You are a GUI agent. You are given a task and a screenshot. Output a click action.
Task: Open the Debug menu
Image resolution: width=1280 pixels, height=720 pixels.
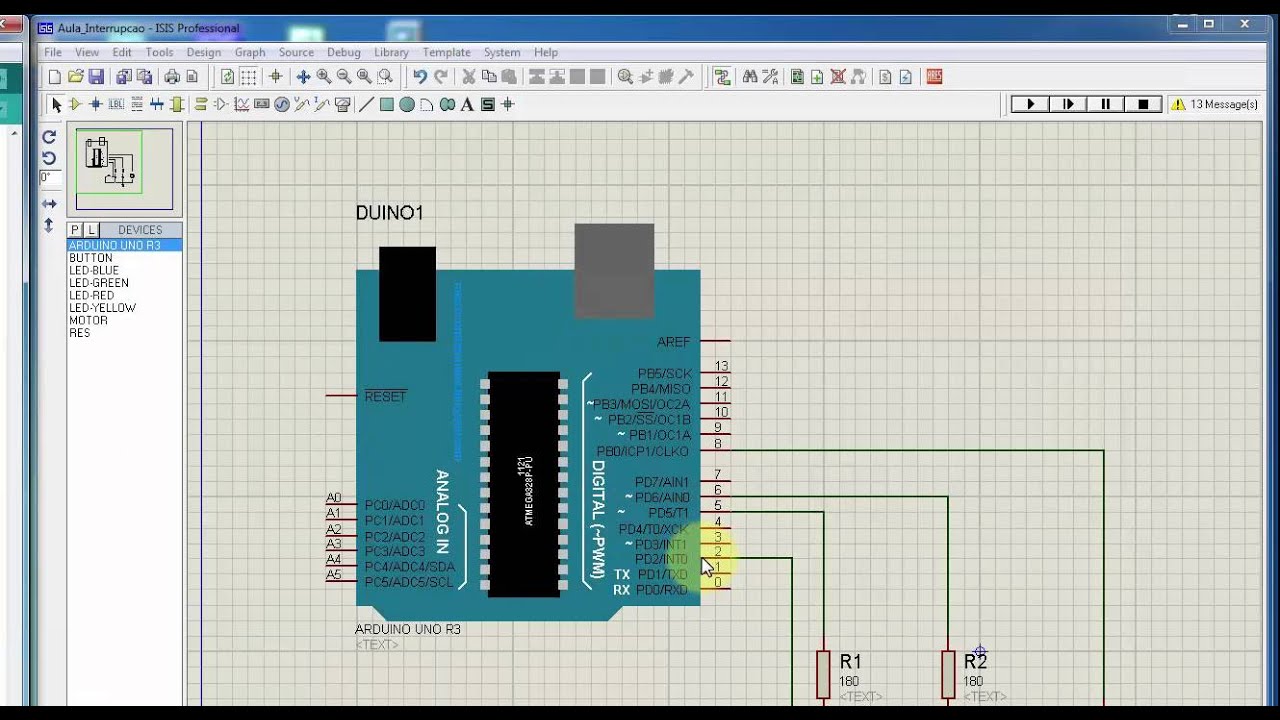pyautogui.click(x=344, y=52)
